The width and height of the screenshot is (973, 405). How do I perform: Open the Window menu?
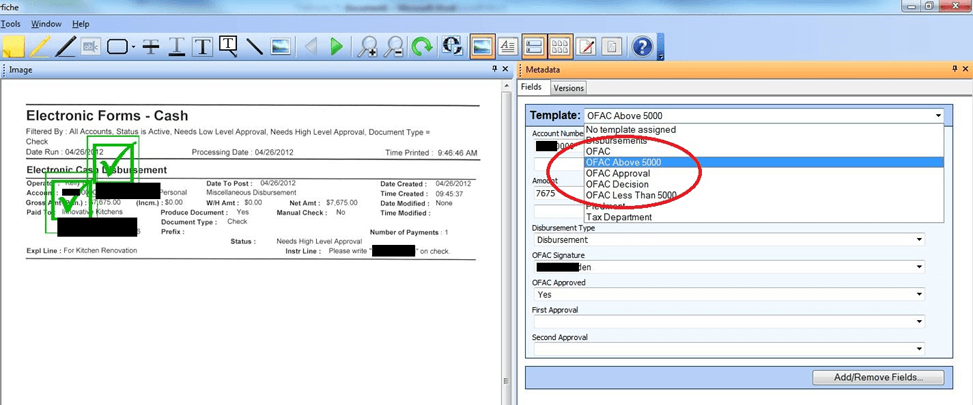tap(47, 24)
